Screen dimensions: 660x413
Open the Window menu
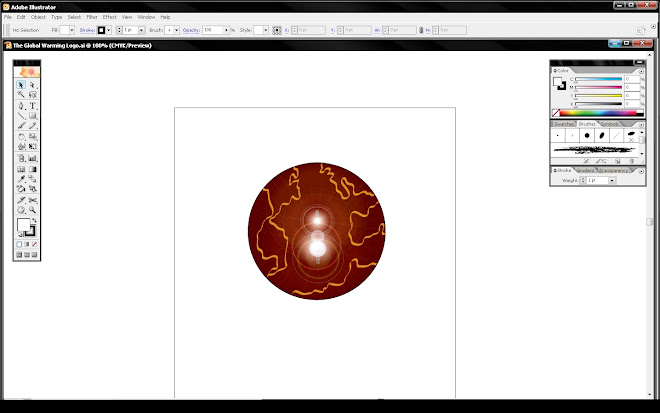(x=146, y=17)
